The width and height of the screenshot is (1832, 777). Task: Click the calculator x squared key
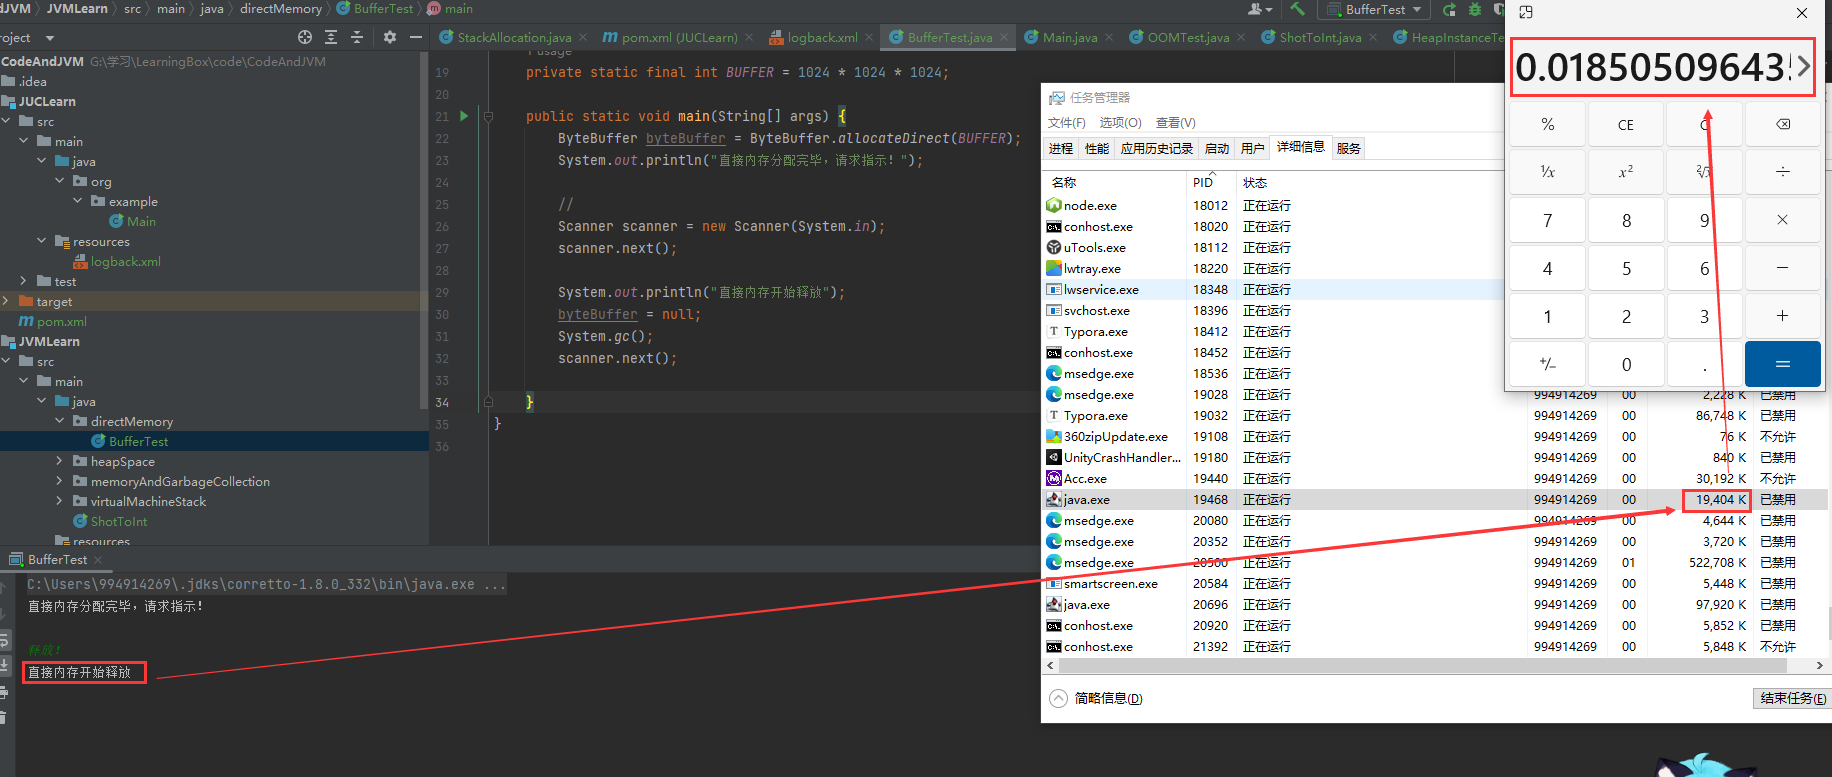pos(1626,172)
